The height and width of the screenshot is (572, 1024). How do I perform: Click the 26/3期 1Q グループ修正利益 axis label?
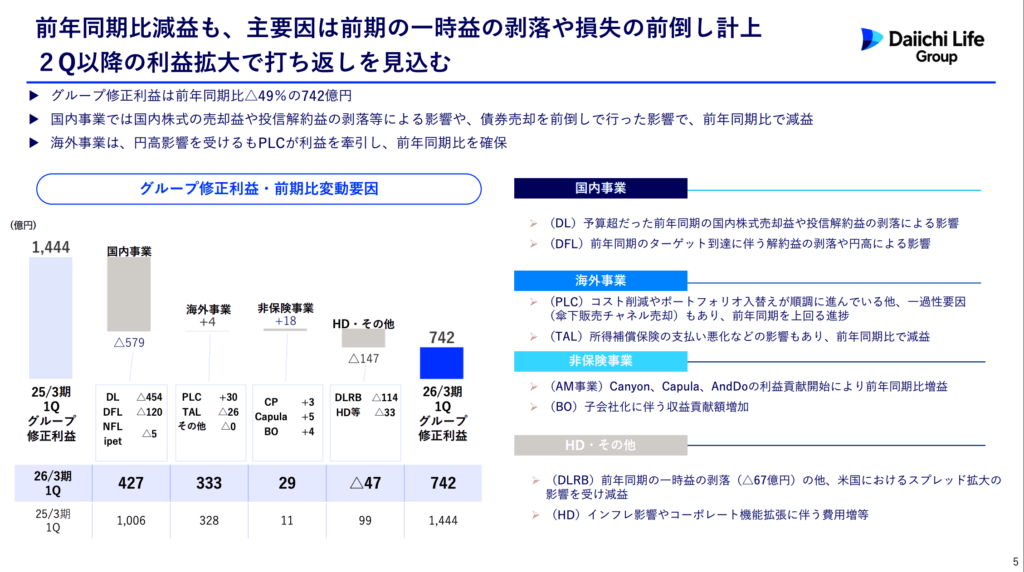click(442, 414)
